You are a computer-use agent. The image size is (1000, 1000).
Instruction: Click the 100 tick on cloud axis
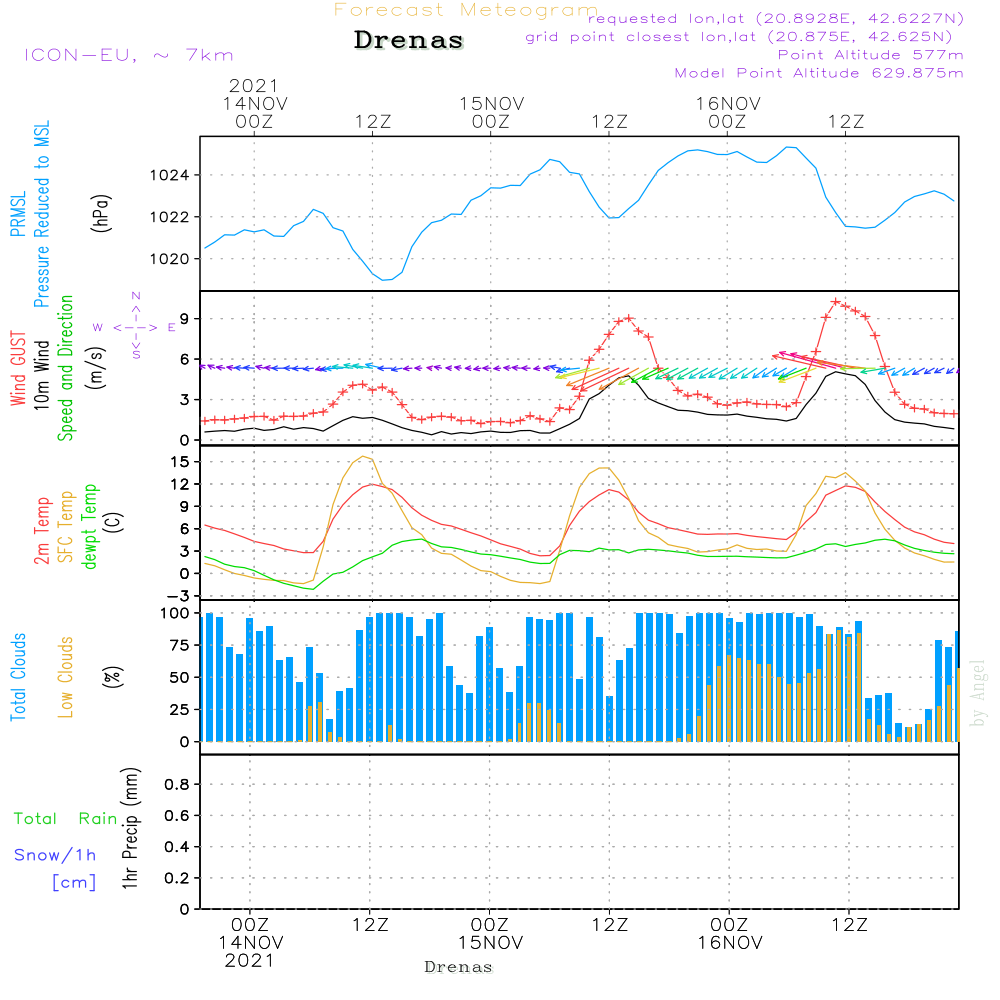point(175,614)
